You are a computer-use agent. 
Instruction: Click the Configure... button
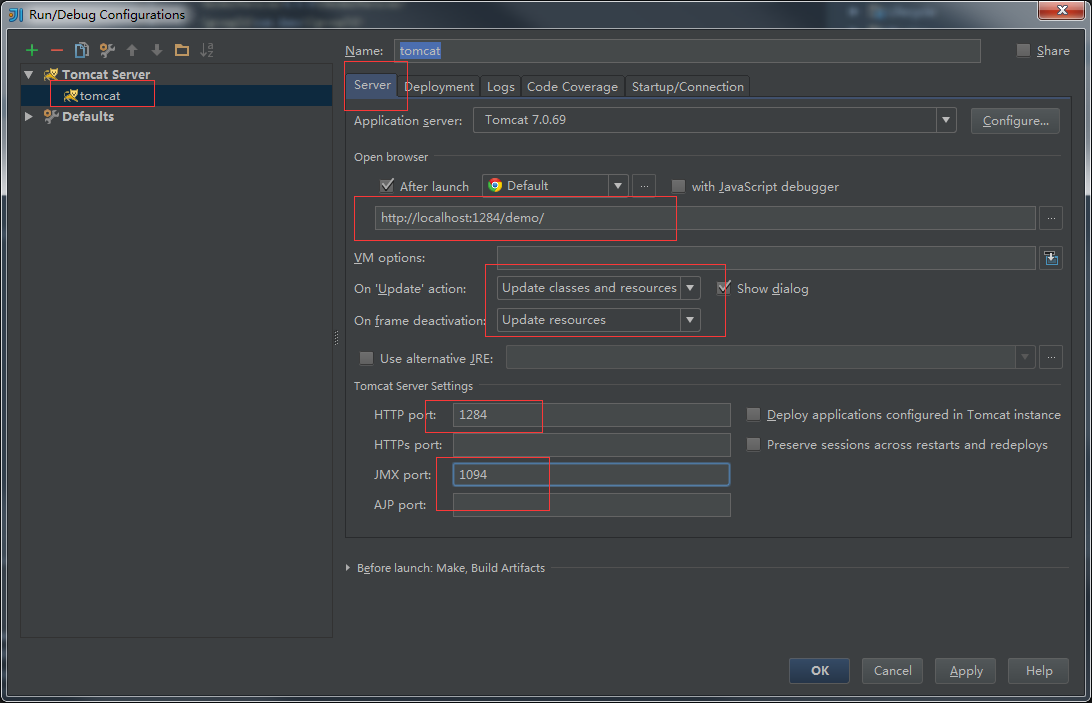pos(1015,121)
